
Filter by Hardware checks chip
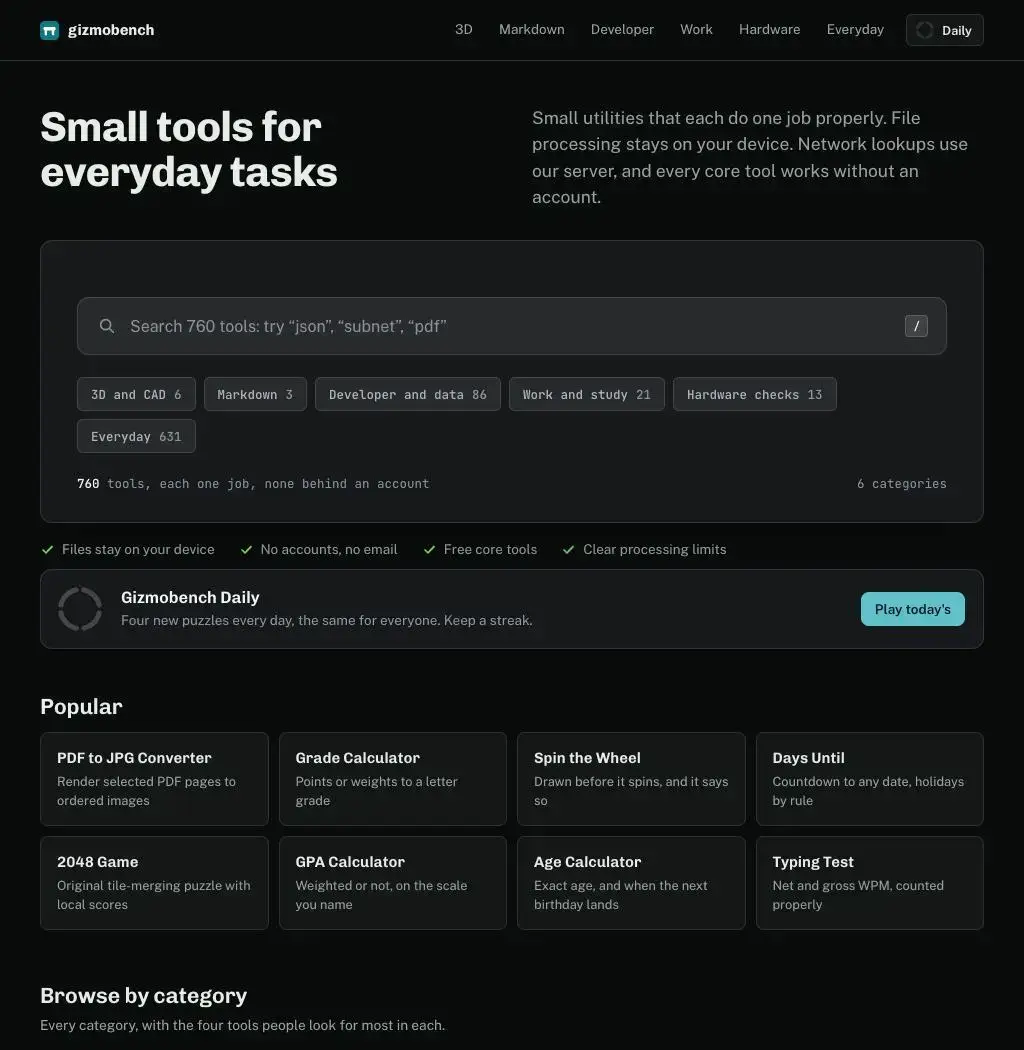pyautogui.click(x=755, y=394)
